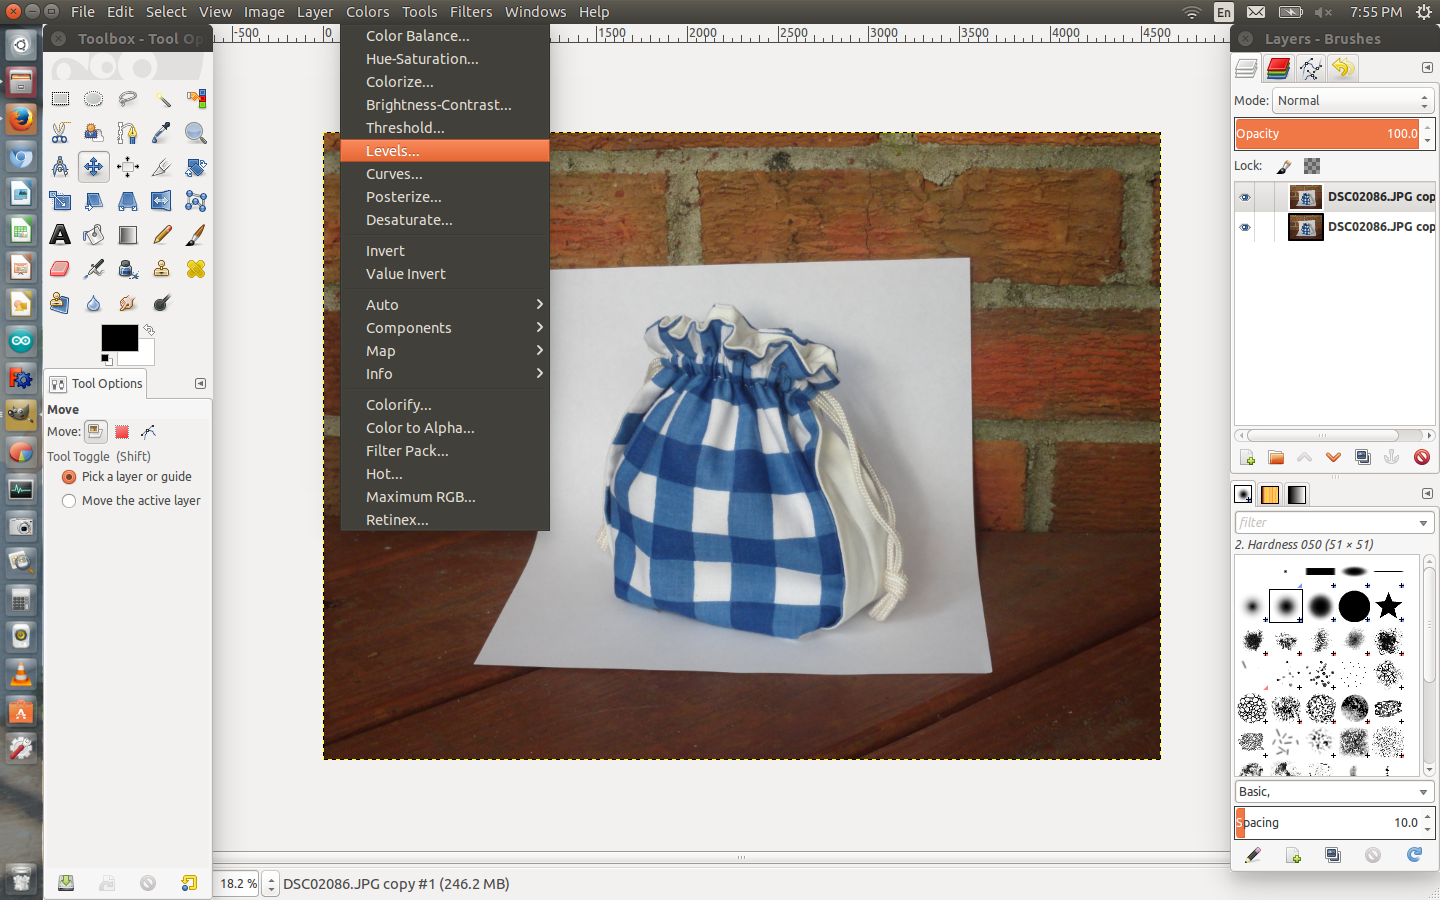
Task: Select the Fuzzy Select wand tool
Action: click(x=162, y=99)
